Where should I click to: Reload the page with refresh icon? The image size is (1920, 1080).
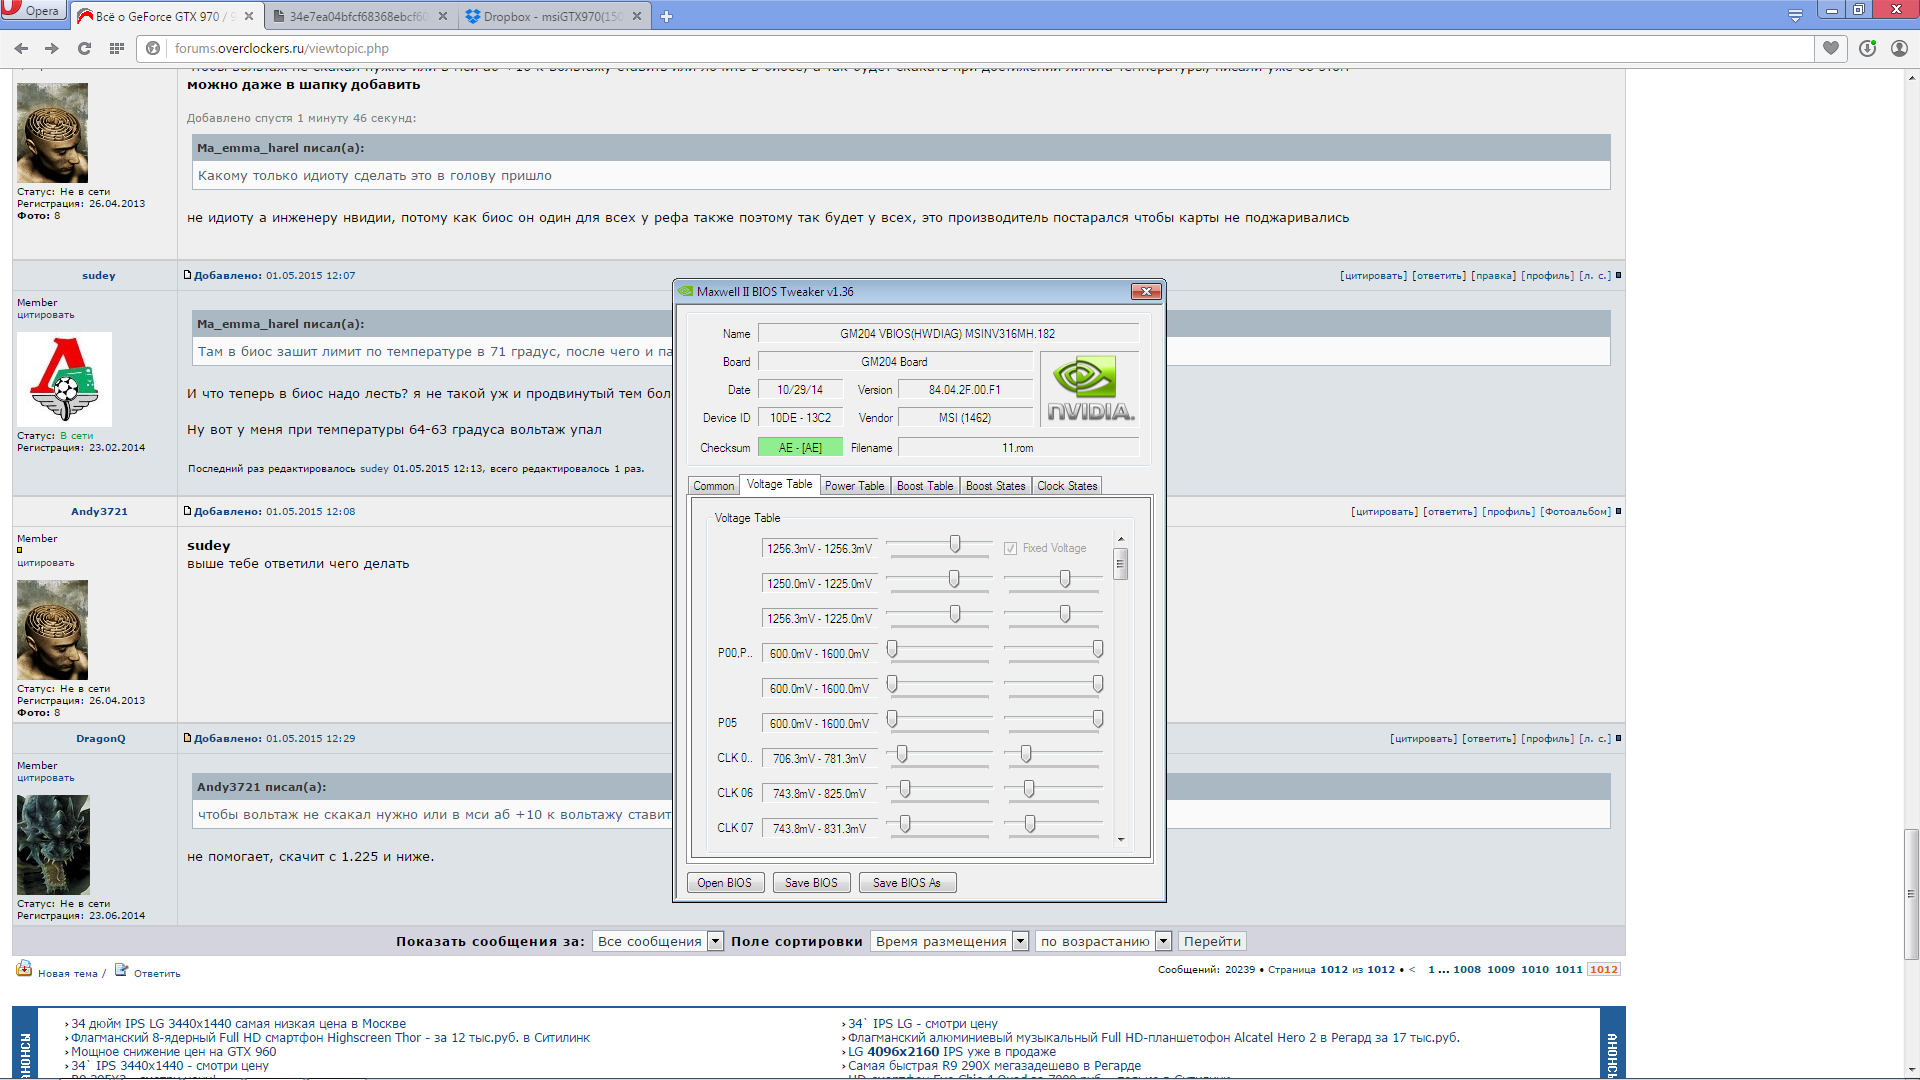coord(85,48)
